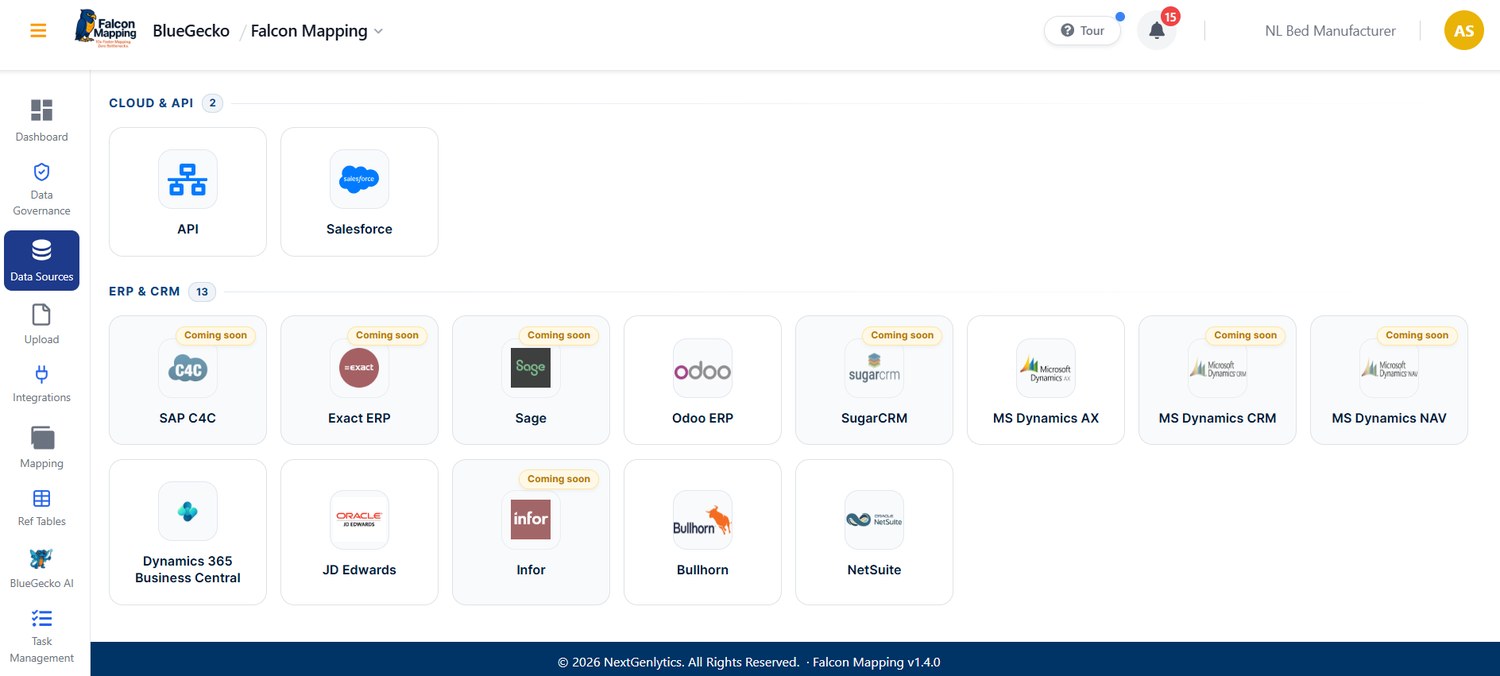
Task: Select the MS Dynamics NAV card
Action: point(1389,380)
